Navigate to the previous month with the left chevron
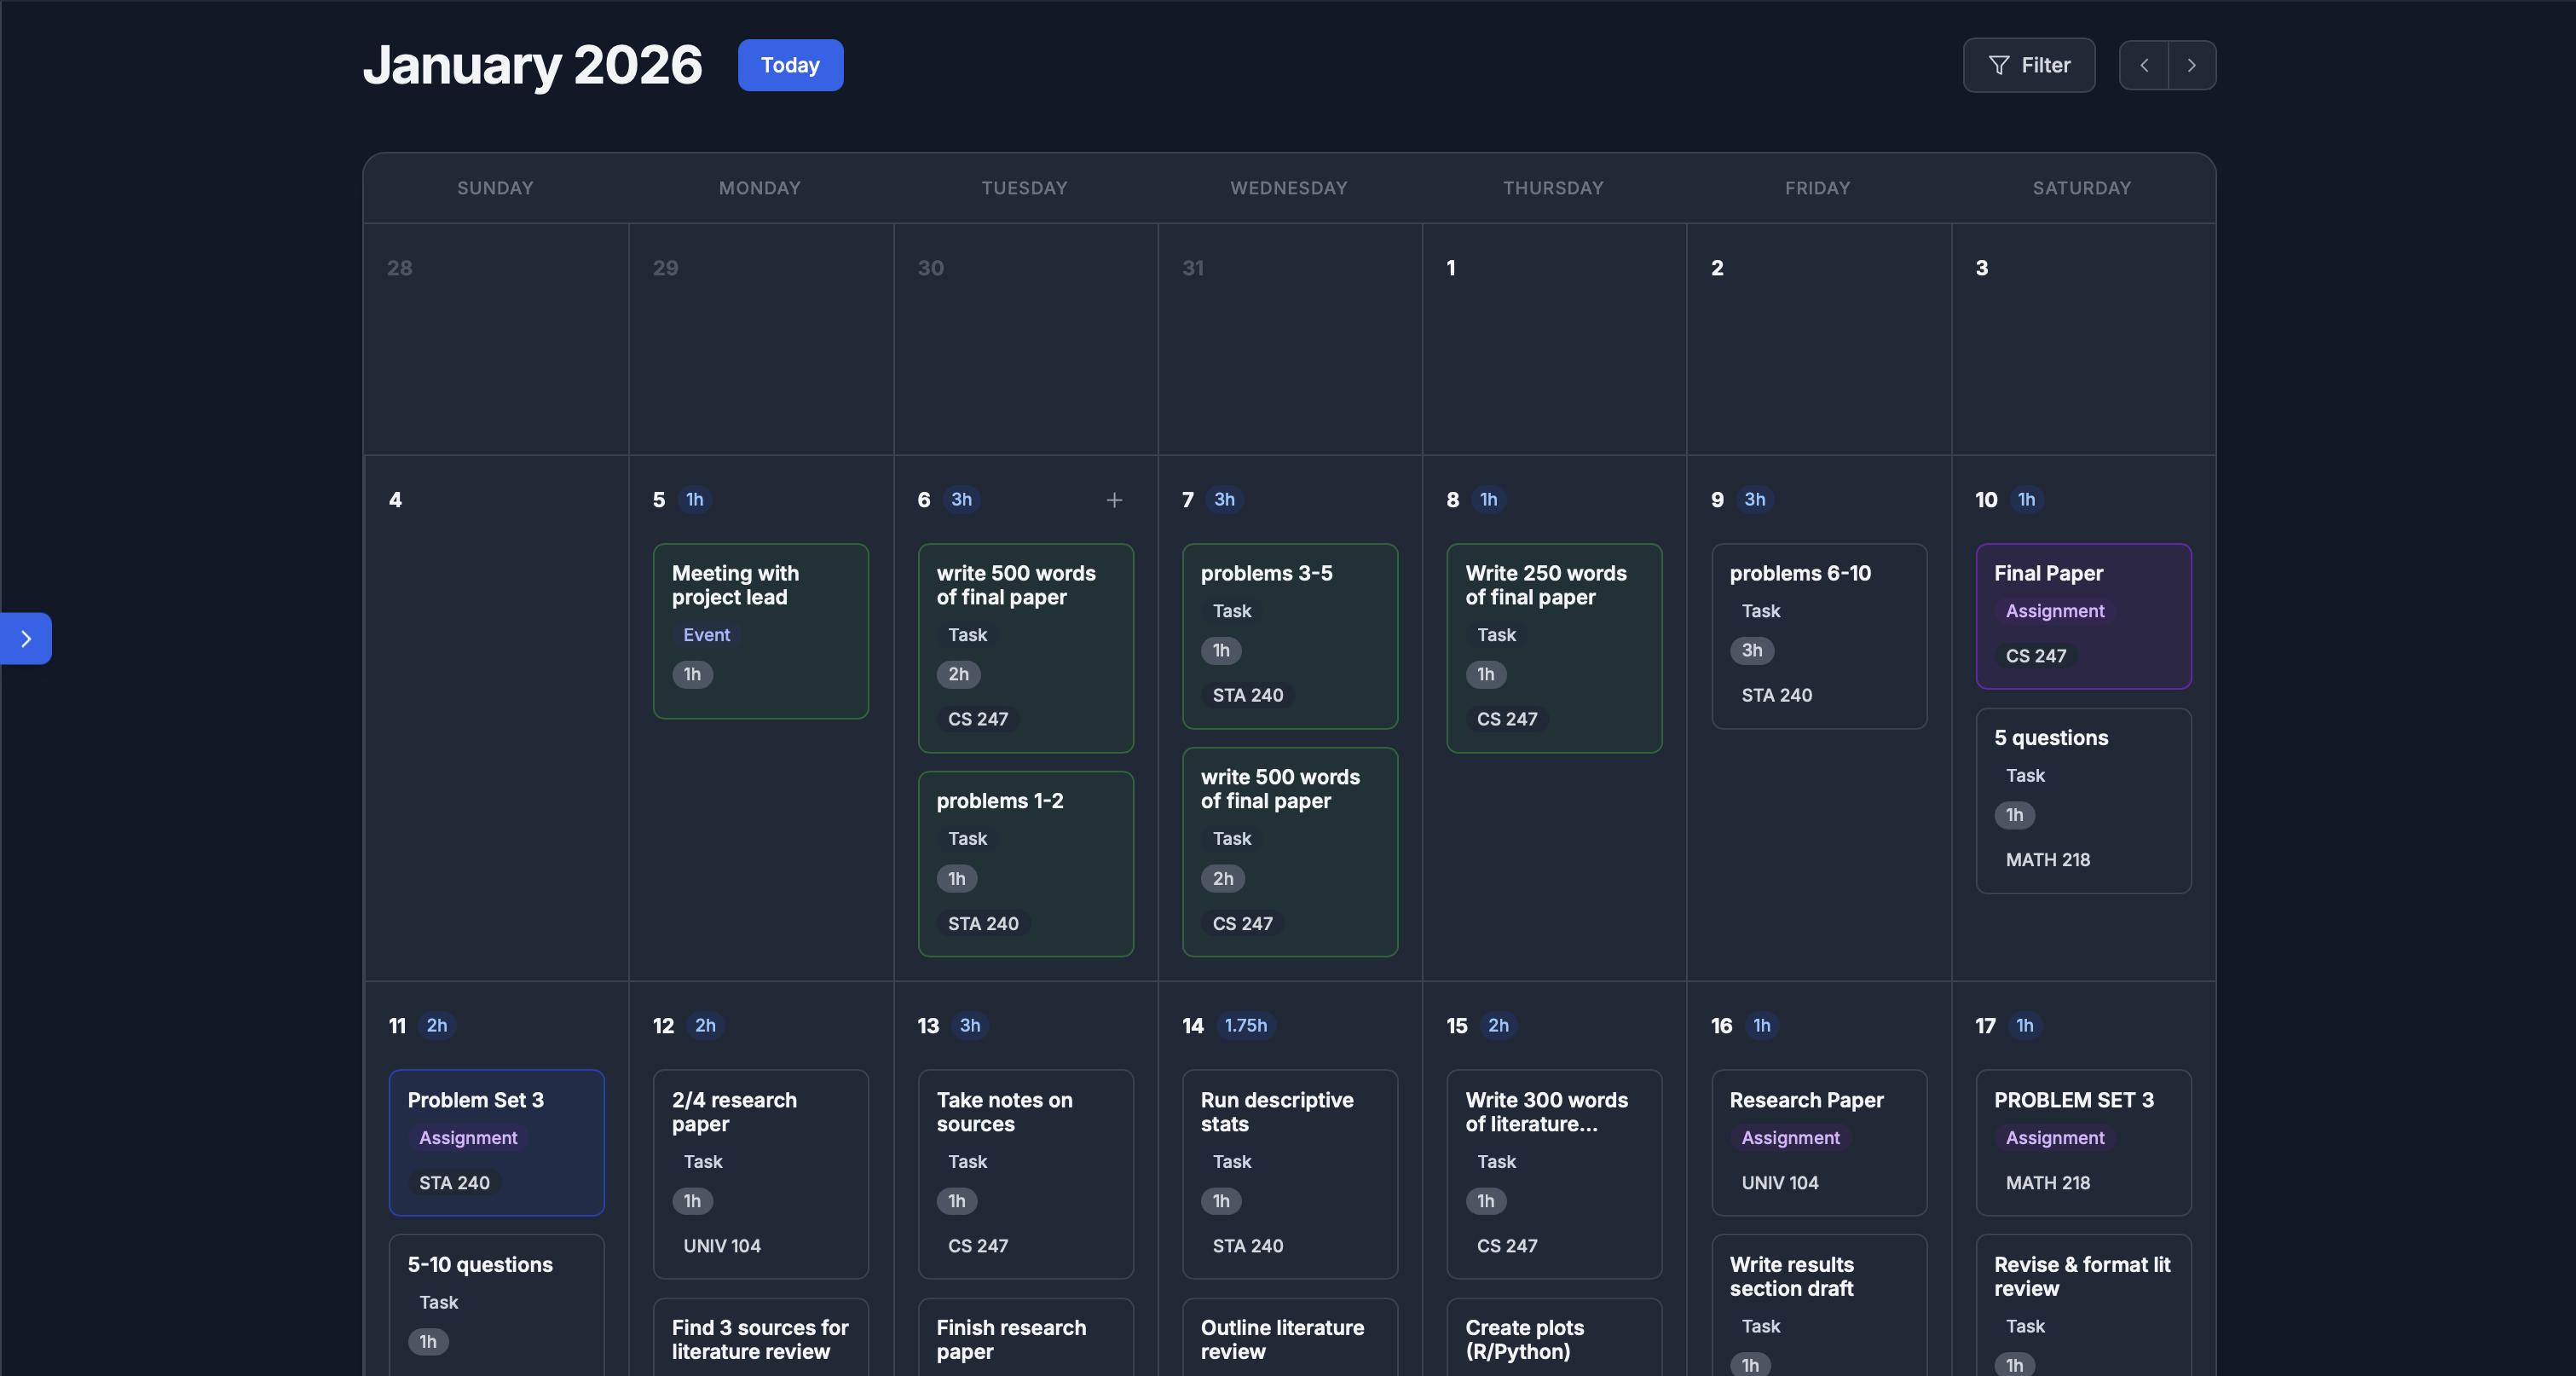Image resolution: width=2576 pixels, height=1376 pixels. tap(2143, 64)
